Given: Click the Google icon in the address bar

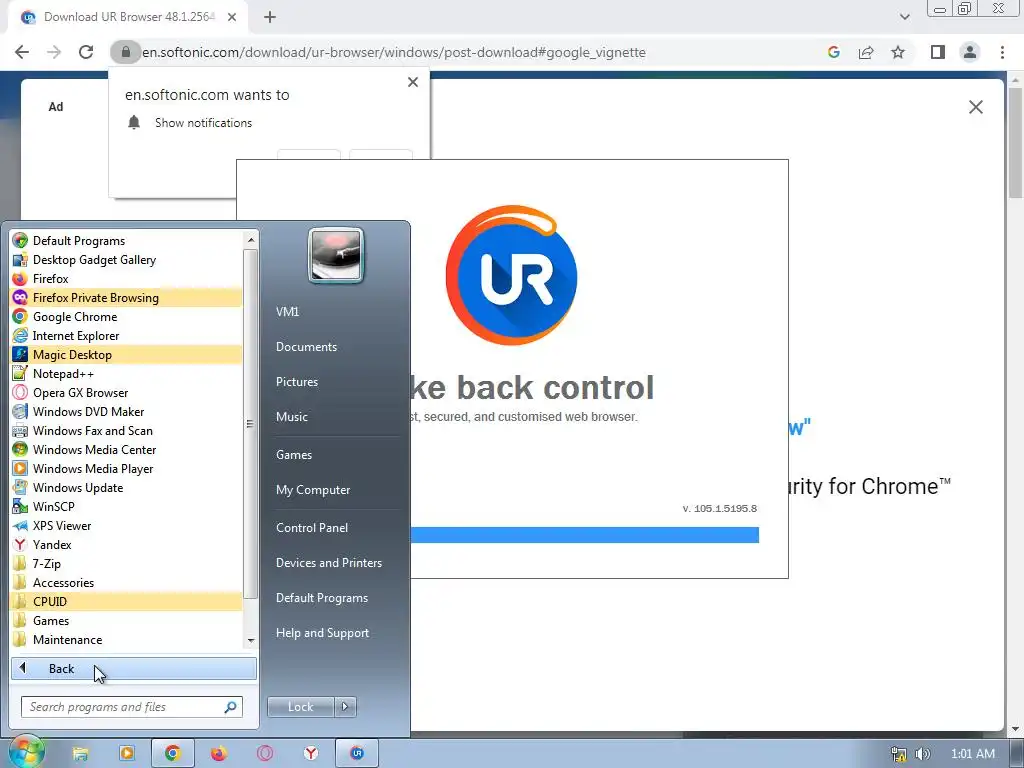Looking at the screenshot, I should [833, 52].
